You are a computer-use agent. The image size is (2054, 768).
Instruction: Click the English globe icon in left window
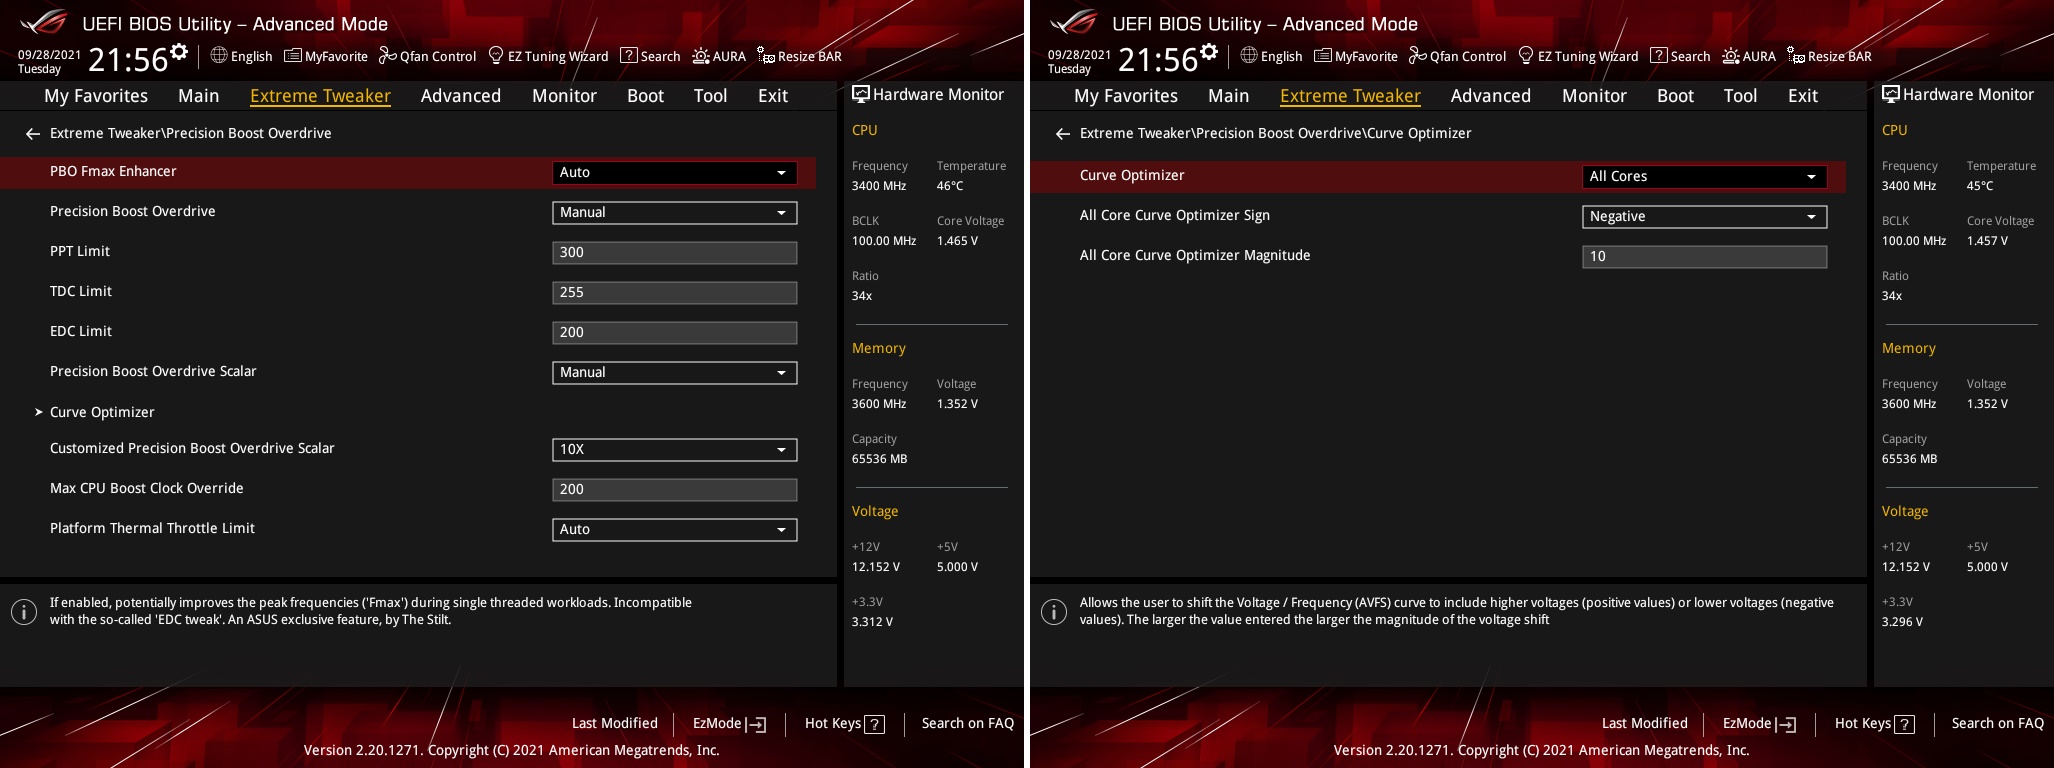219,55
